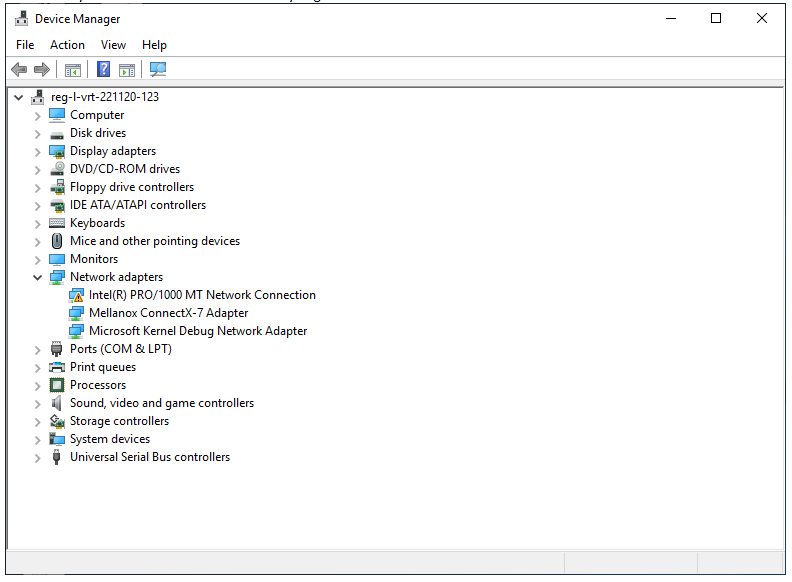
Task: Click Scan for hardware changes toolbar icon
Action: coord(158,69)
